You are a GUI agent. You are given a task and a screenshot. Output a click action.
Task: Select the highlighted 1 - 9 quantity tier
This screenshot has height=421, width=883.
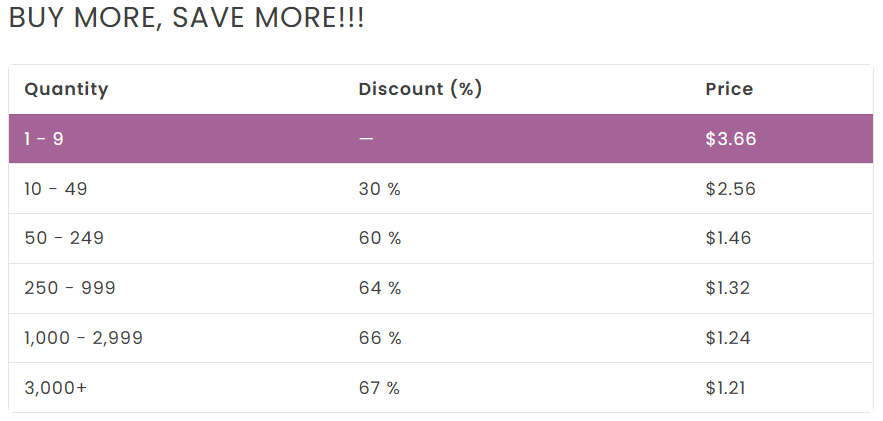pos(44,139)
